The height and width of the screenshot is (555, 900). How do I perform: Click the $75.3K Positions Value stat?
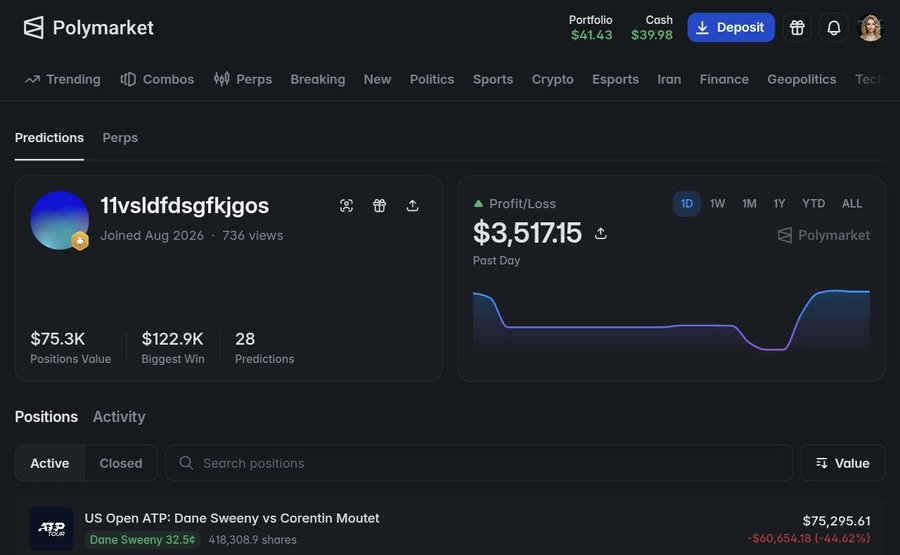pos(70,347)
